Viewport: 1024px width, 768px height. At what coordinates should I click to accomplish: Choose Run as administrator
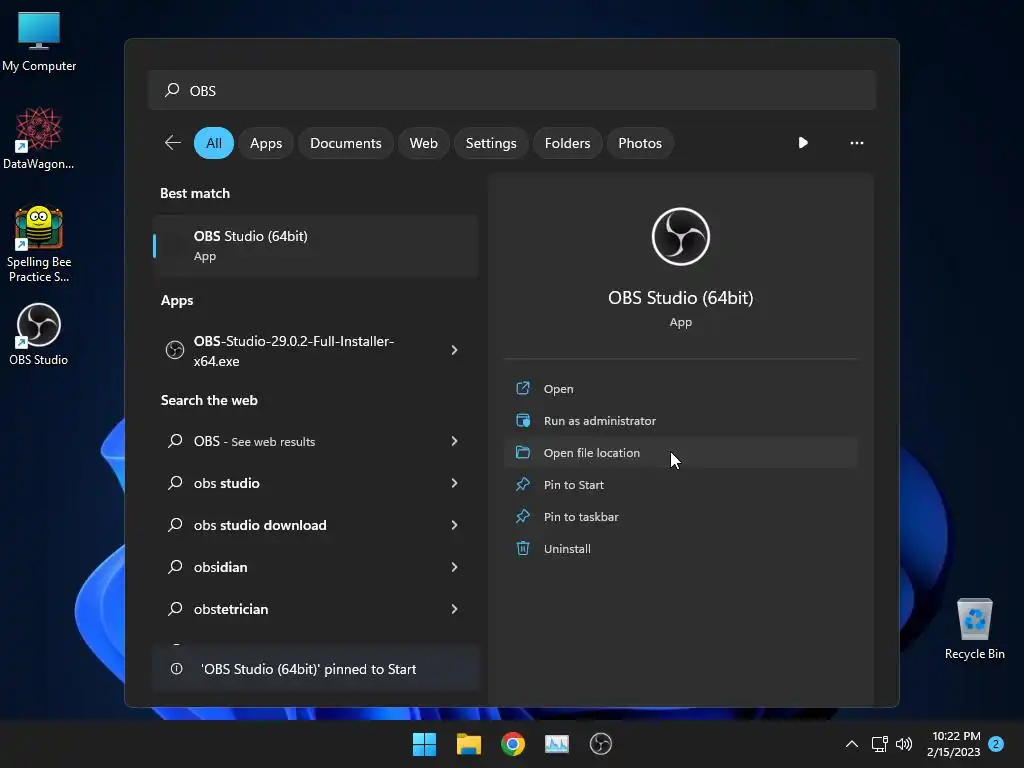click(680, 421)
